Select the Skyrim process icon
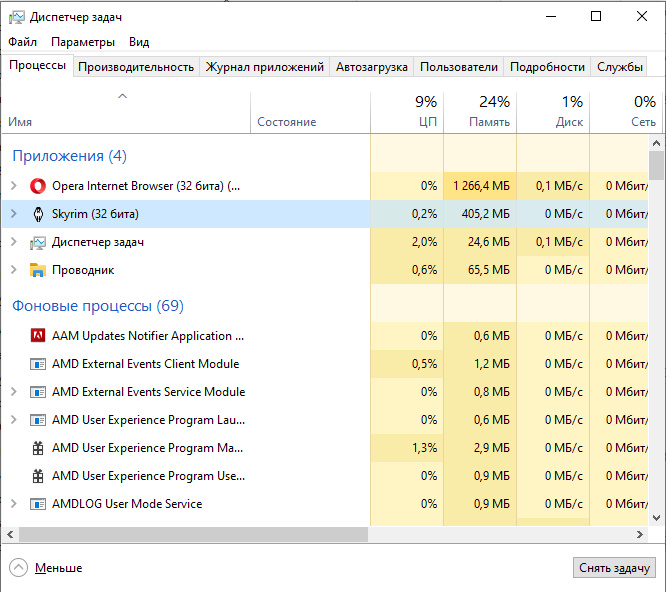This screenshot has width=666, height=592. (38, 214)
